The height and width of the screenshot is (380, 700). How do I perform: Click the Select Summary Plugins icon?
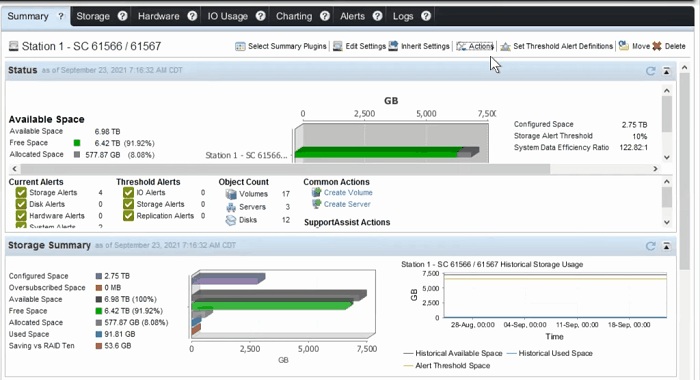coord(240,46)
